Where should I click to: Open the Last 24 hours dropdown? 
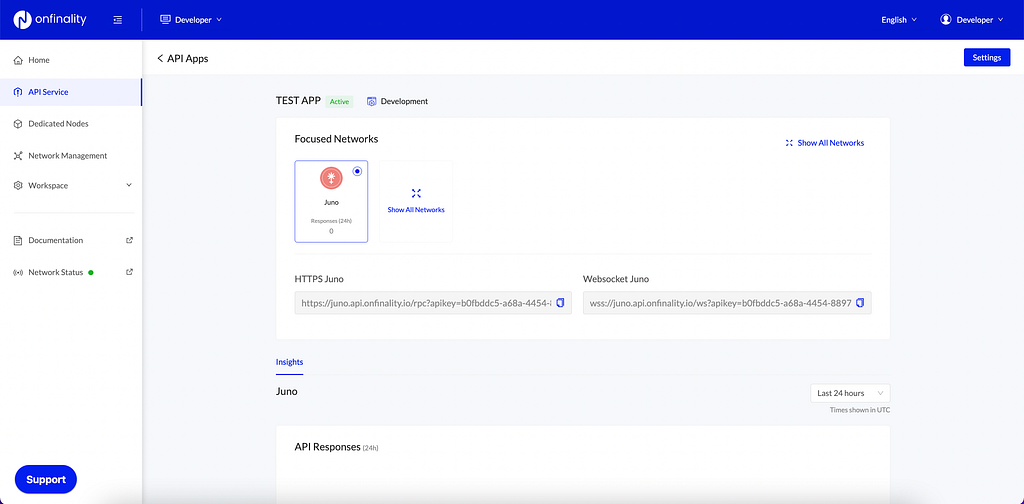click(850, 393)
